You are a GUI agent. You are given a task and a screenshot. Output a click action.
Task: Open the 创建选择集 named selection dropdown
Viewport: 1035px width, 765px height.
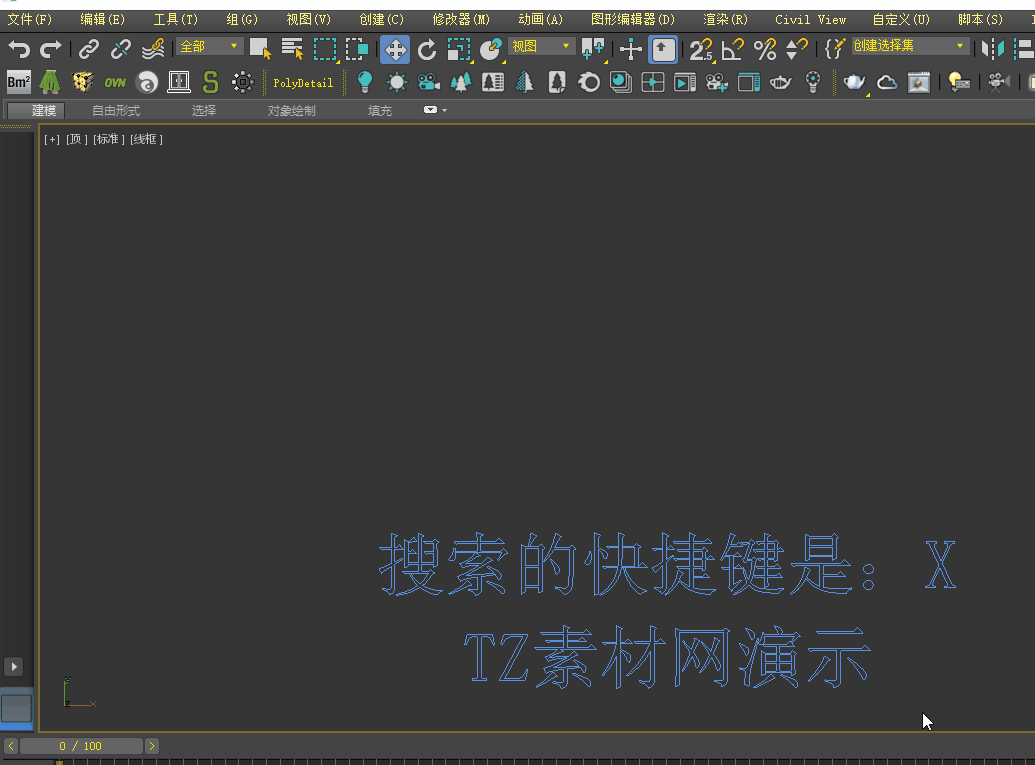point(910,46)
